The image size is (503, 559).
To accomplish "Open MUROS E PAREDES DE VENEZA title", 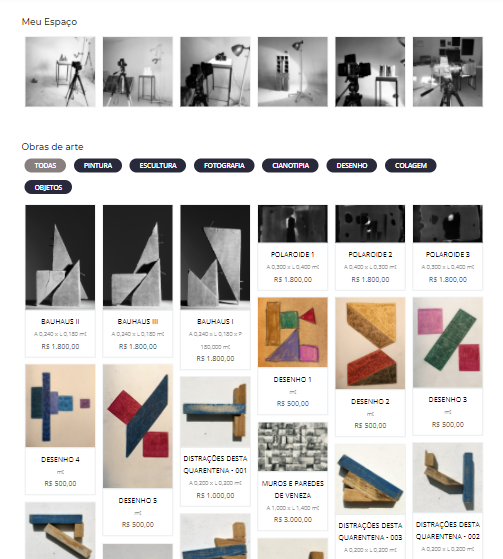I will click(293, 489).
